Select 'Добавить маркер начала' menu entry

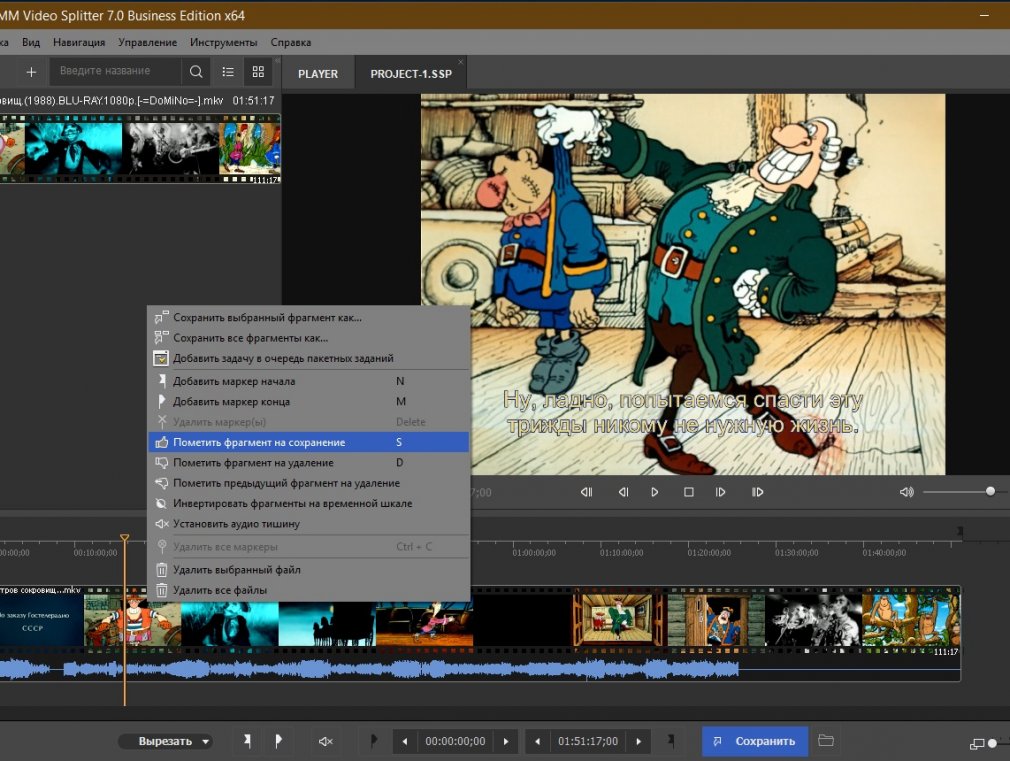pyautogui.click(x=309, y=381)
